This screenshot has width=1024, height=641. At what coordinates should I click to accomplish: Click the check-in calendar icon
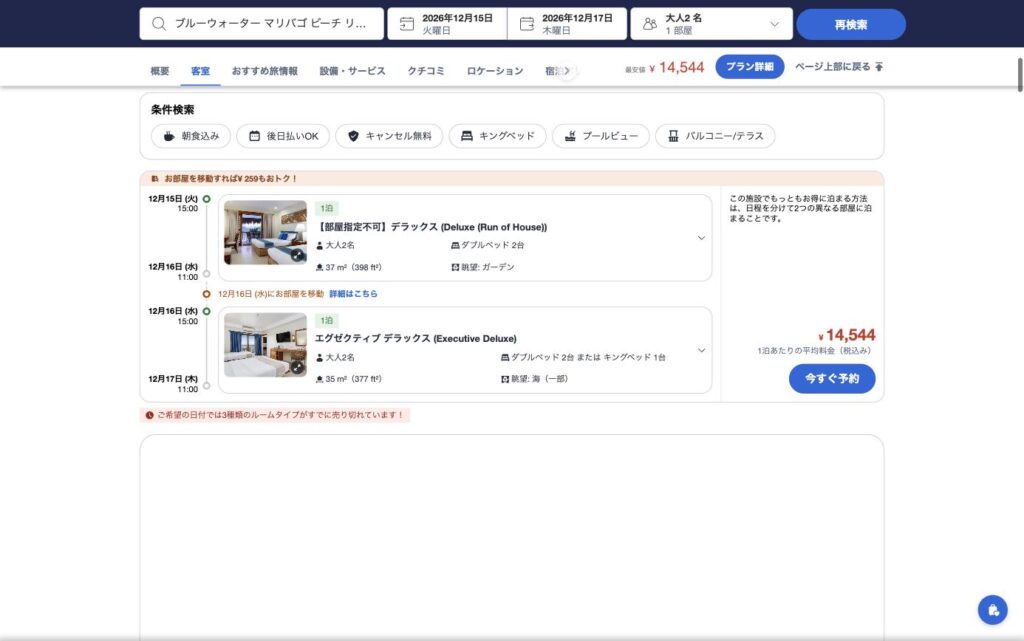pyautogui.click(x=407, y=24)
